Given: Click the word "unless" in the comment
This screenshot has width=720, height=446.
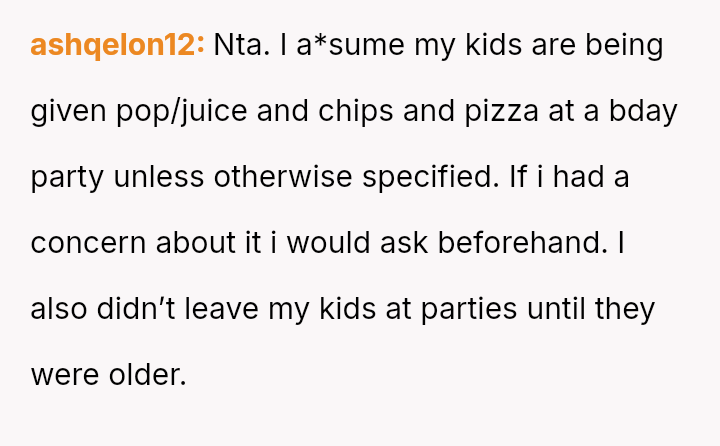Looking at the screenshot, I should coord(158,177).
